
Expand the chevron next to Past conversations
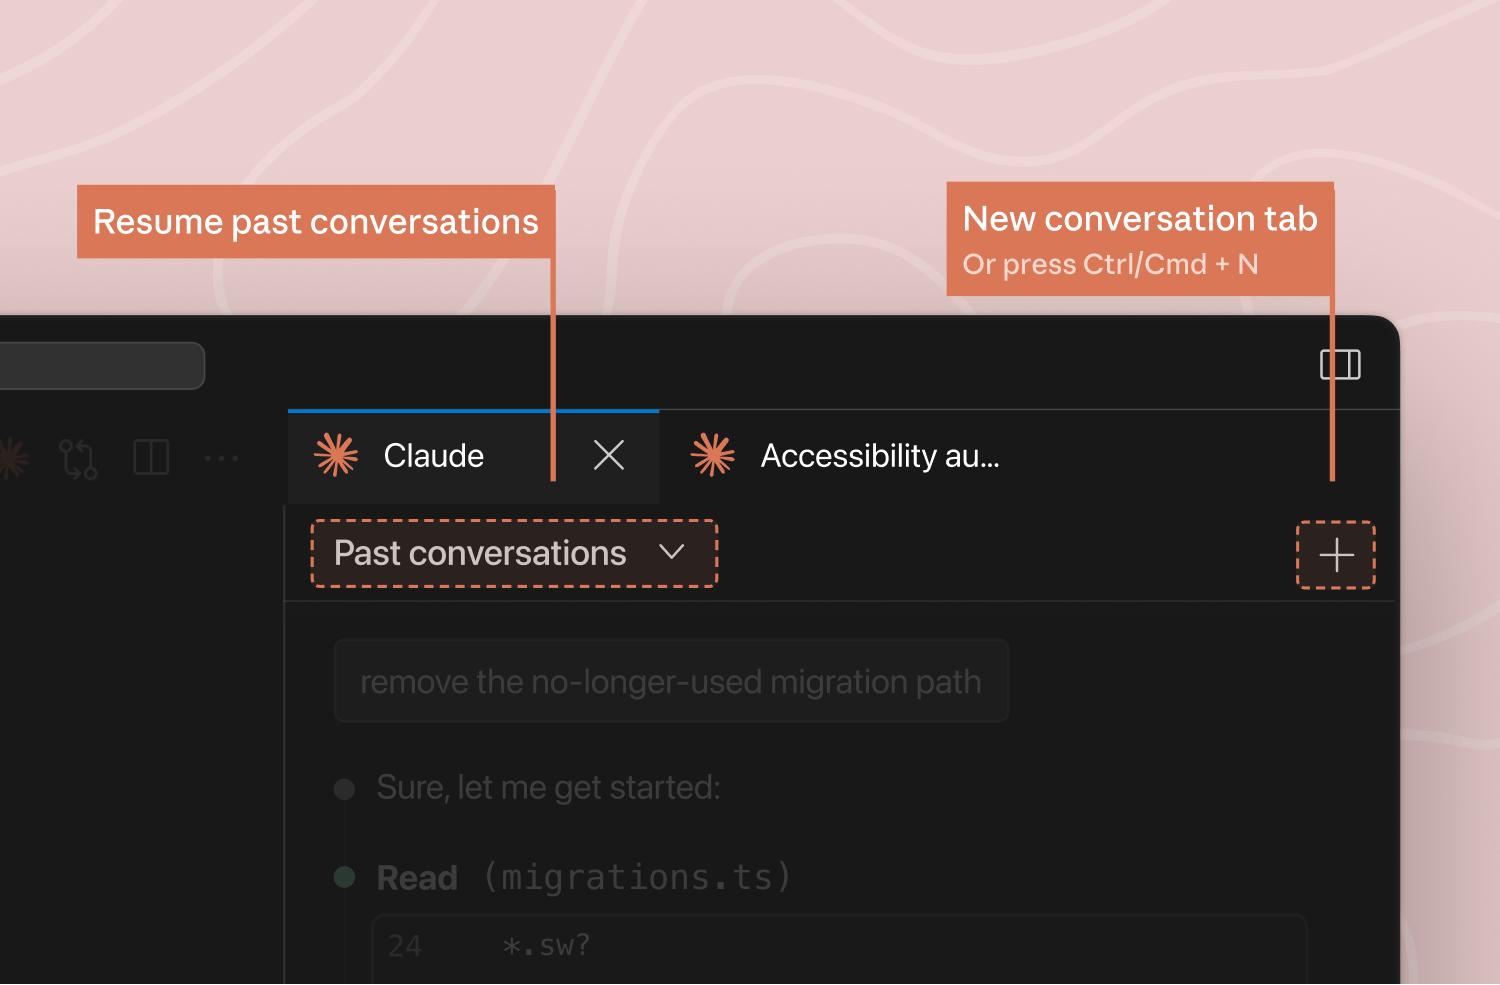tap(672, 552)
